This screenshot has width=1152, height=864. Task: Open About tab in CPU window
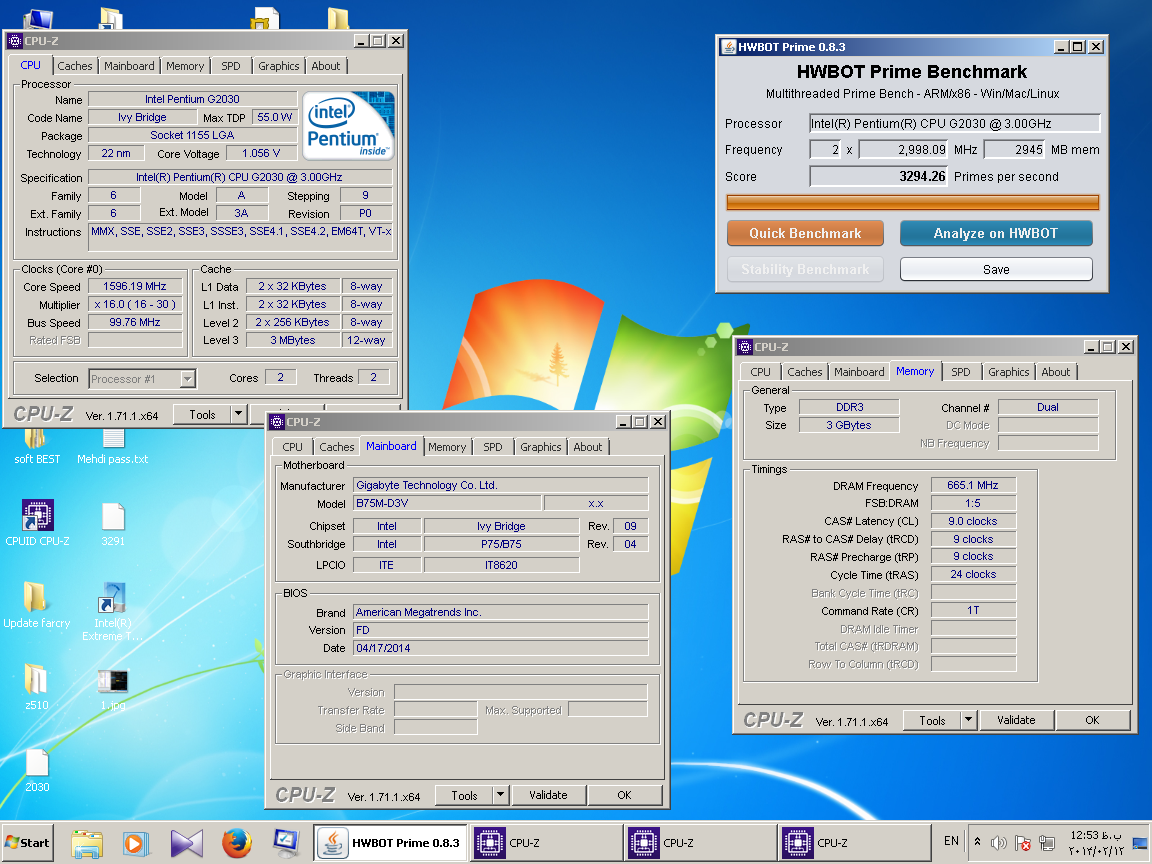pos(325,66)
